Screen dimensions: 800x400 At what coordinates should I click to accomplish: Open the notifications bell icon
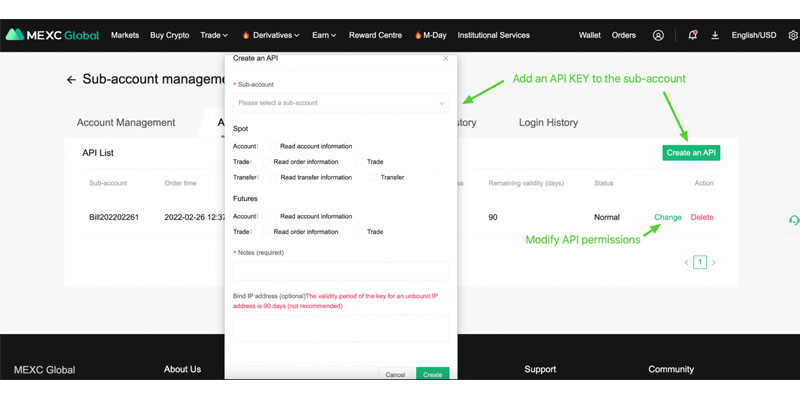tap(692, 35)
